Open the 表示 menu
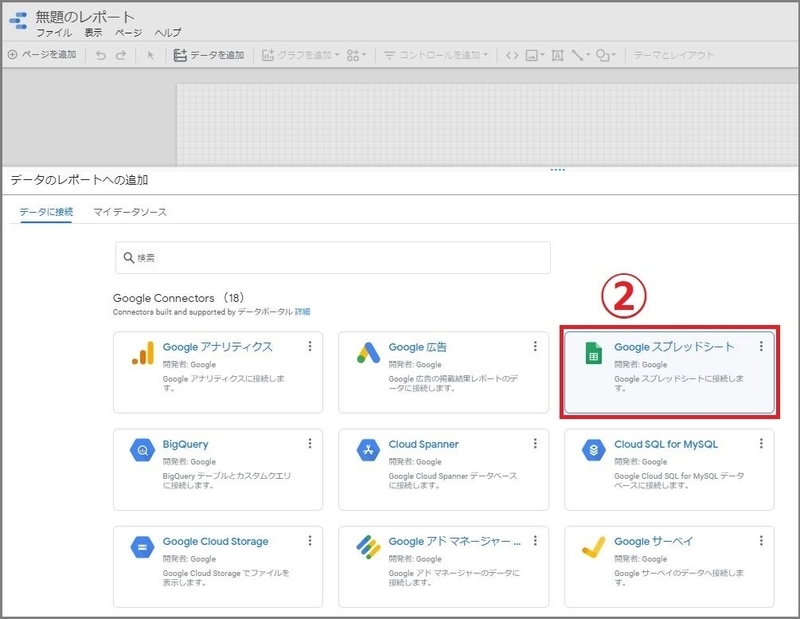Viewport: 800px width, 619px height. [93, 33]
